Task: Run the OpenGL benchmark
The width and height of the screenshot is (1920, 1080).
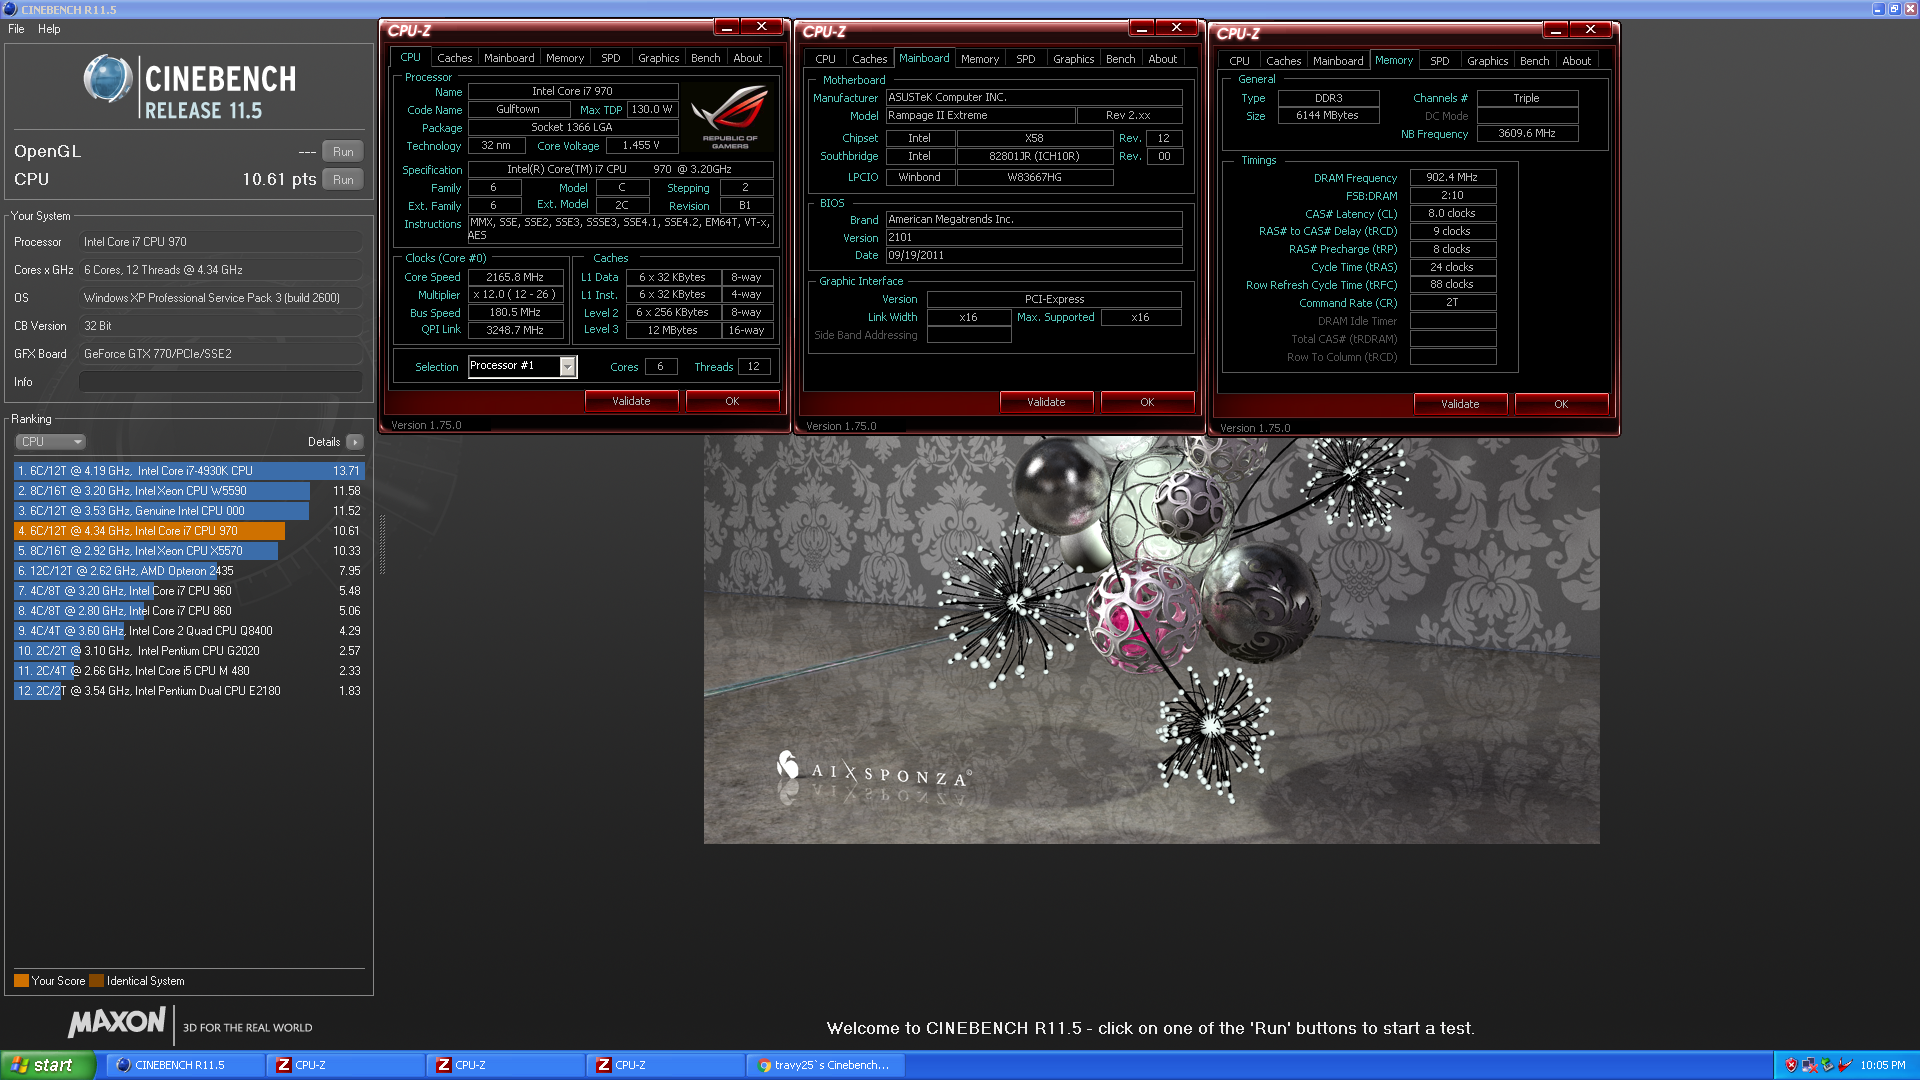Action: coord(343,152)
